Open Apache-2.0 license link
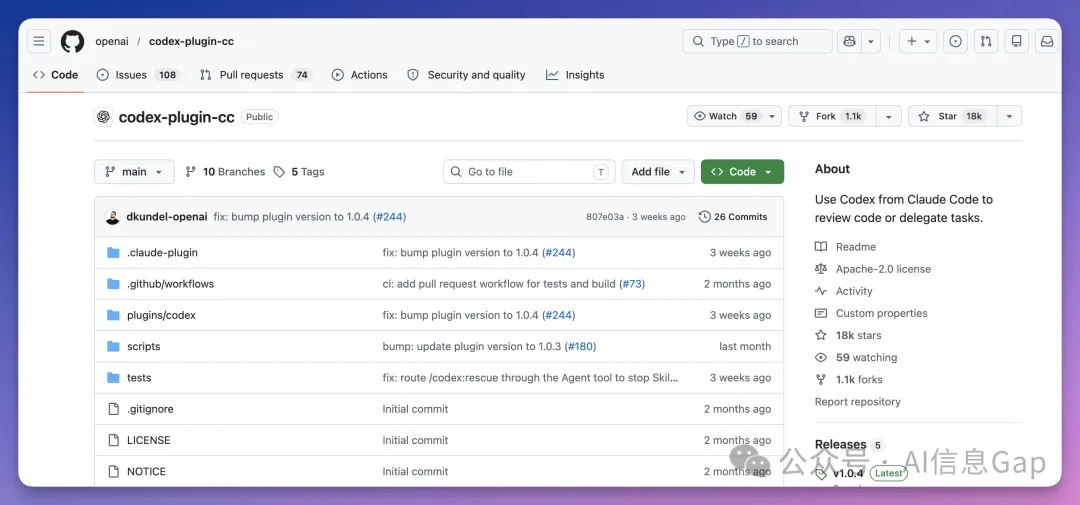This screenshot has width=1080, height=505. (x=873, y=269)
